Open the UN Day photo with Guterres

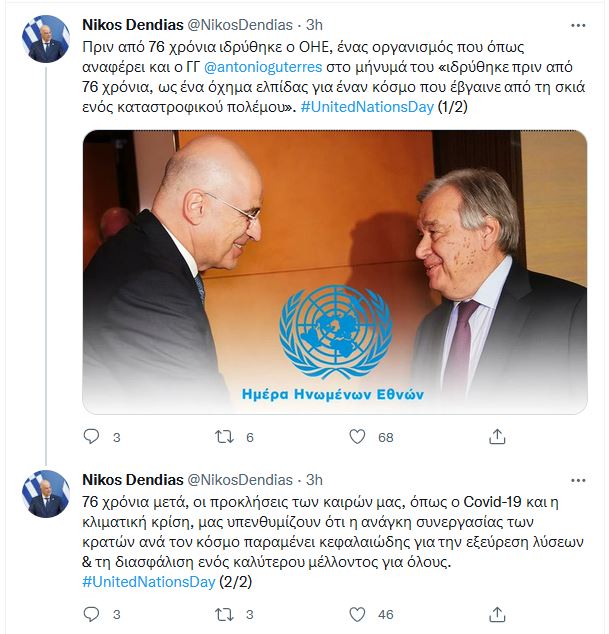(335, 272)
